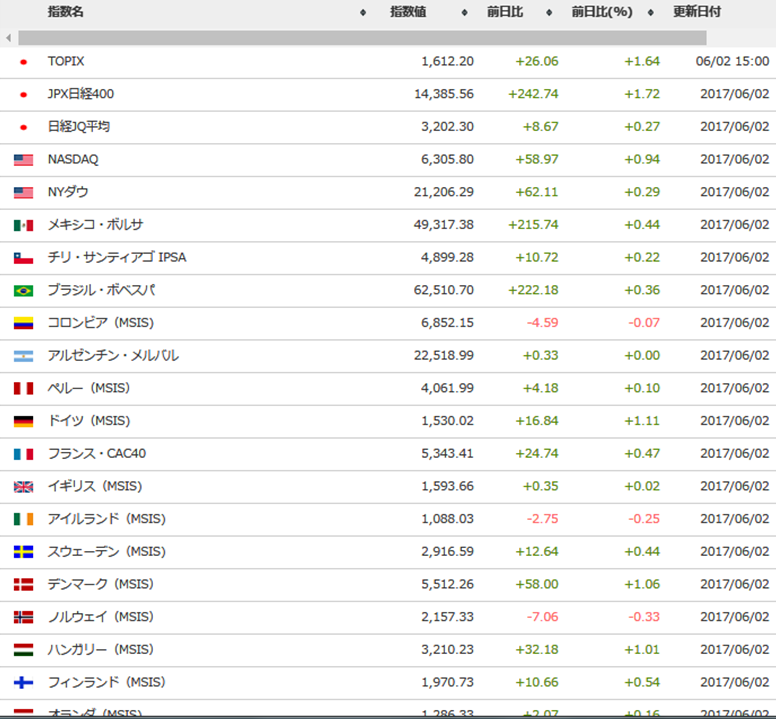
Task: Click the horizontal scrollbar left arrow
Action: 8,38
